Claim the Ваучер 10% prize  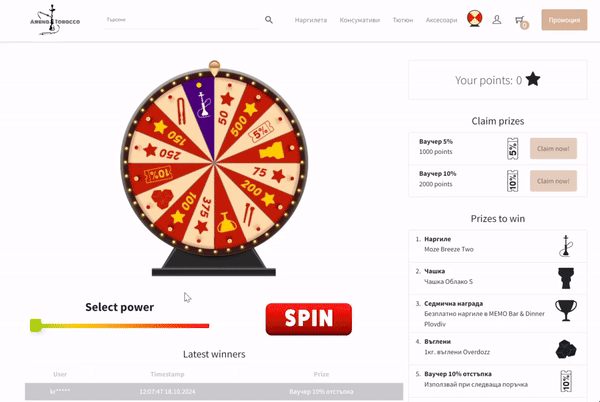(x=553, y=181)
